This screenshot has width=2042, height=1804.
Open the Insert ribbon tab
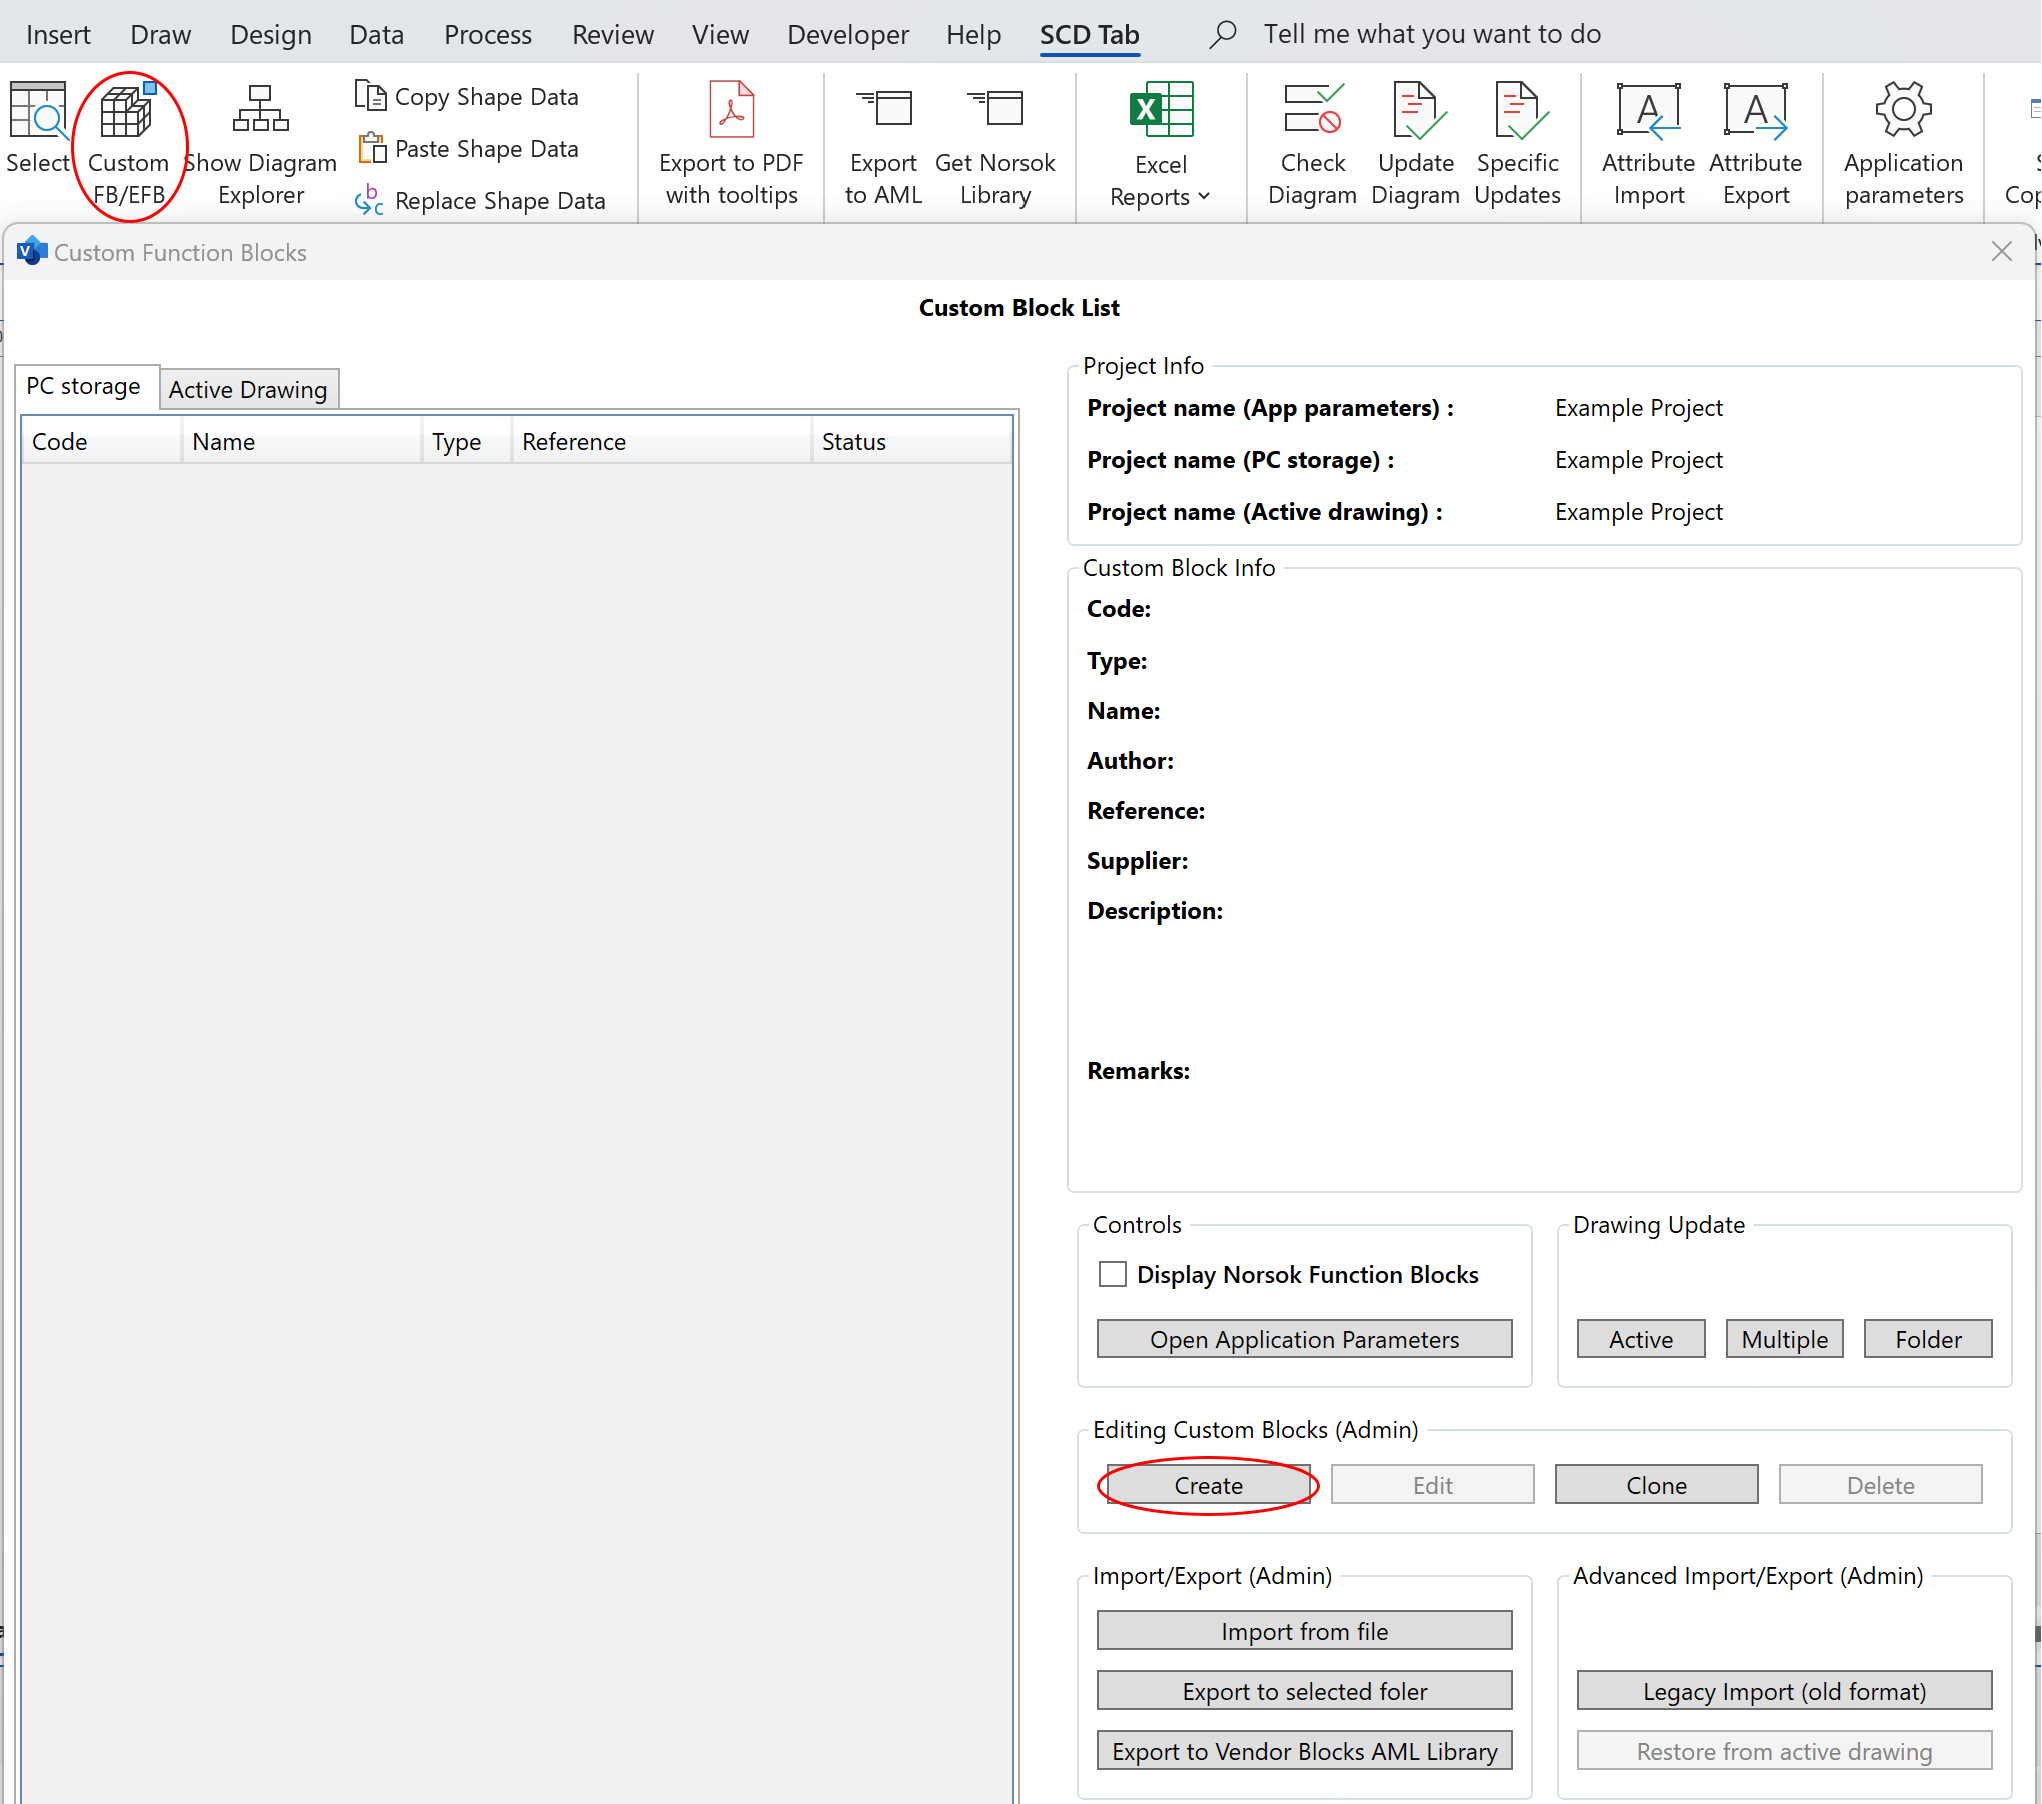[58, 34]
